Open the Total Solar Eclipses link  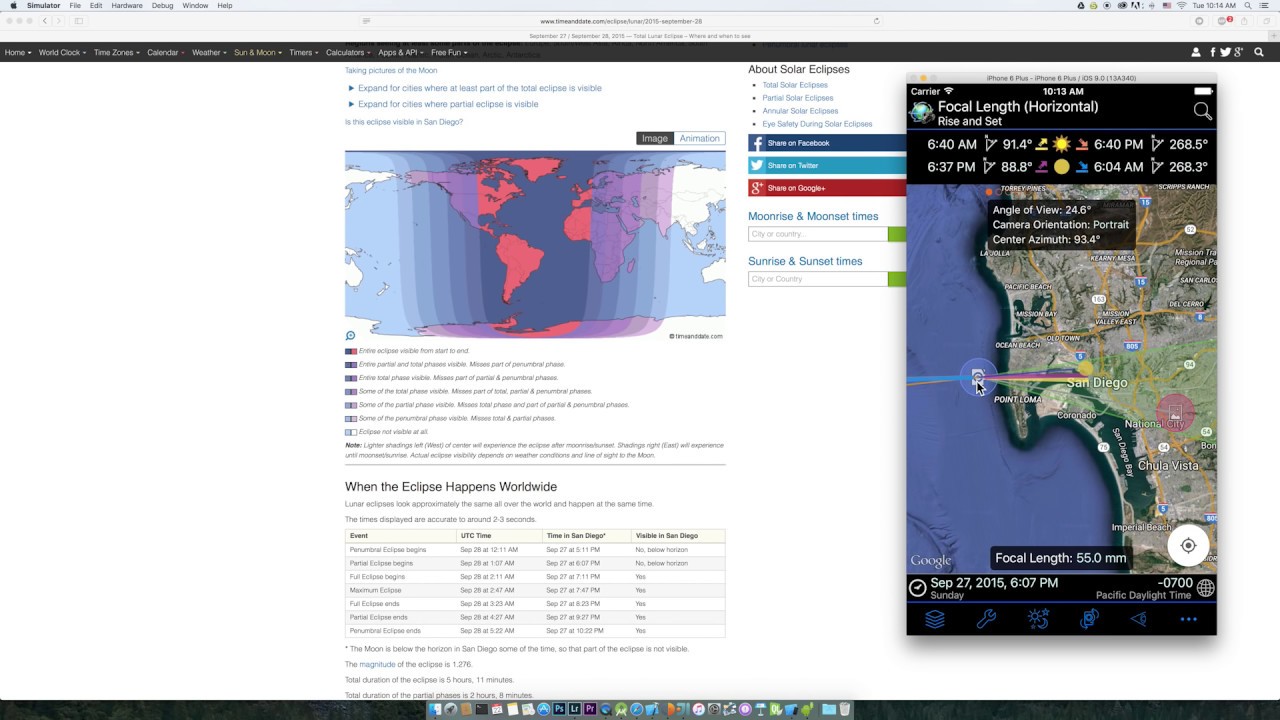pos(795,85)
